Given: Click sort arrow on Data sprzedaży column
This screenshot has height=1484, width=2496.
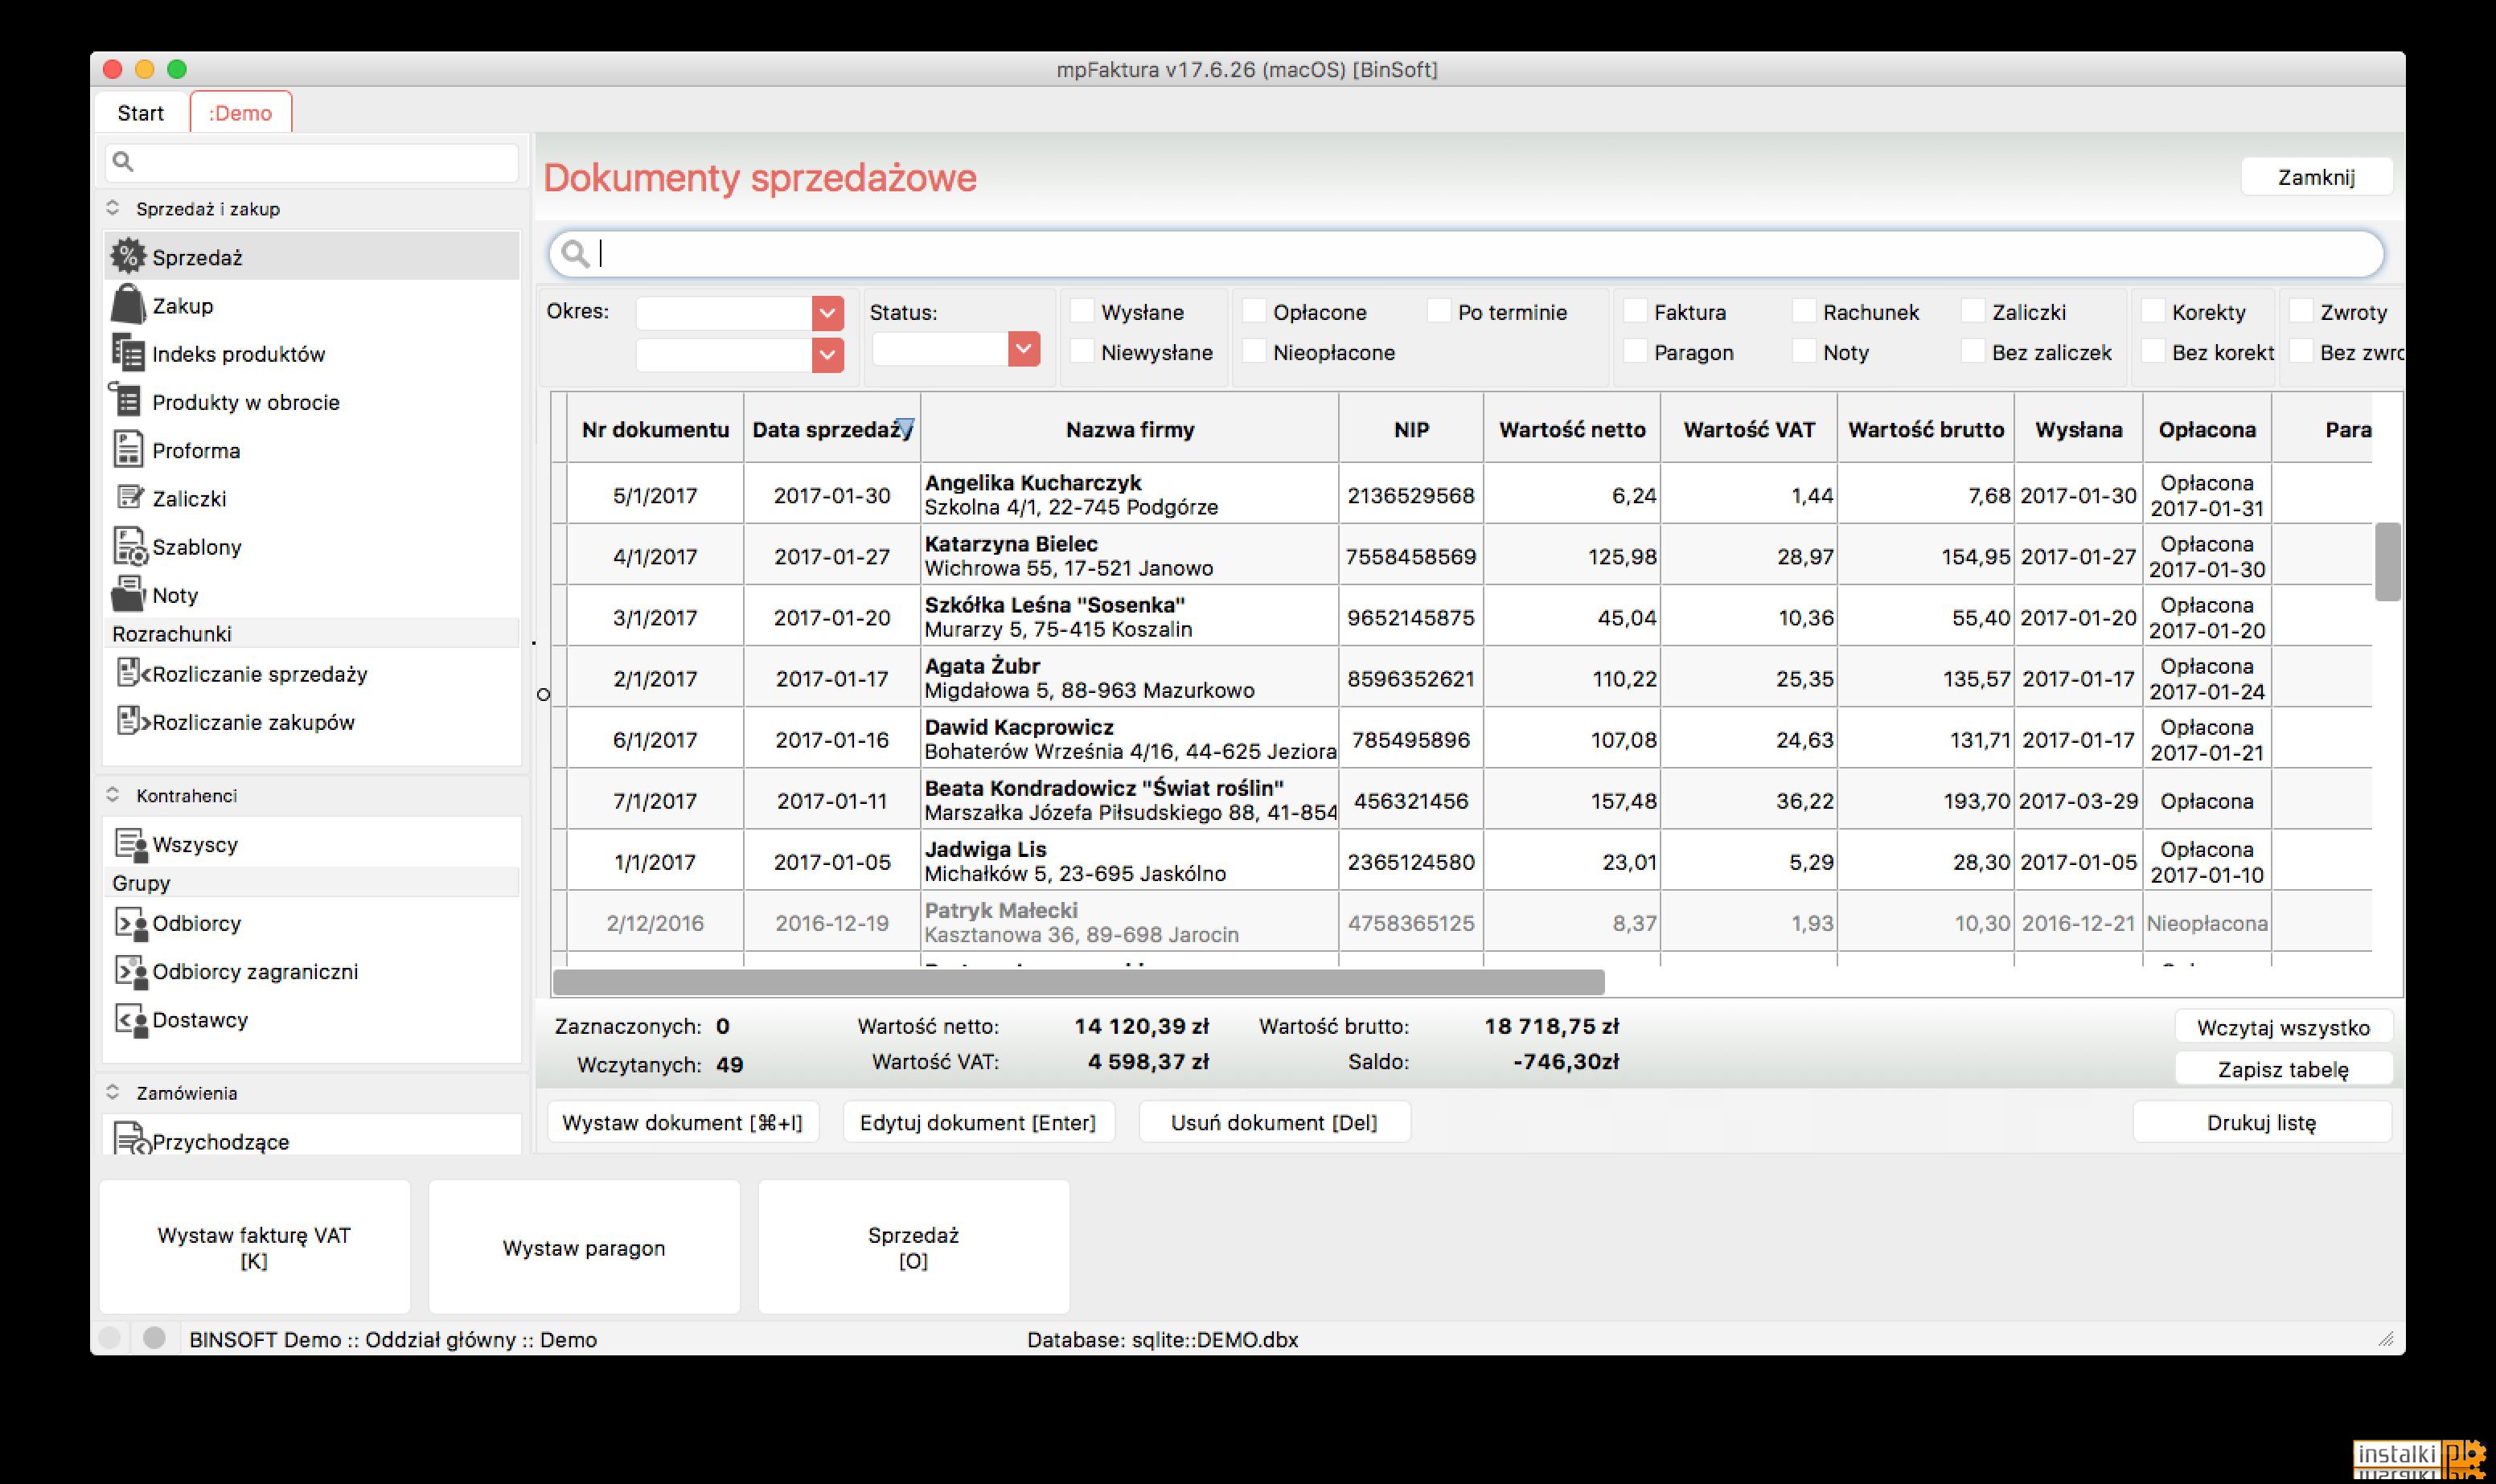Looking at the screenshot, I should 905,427.
